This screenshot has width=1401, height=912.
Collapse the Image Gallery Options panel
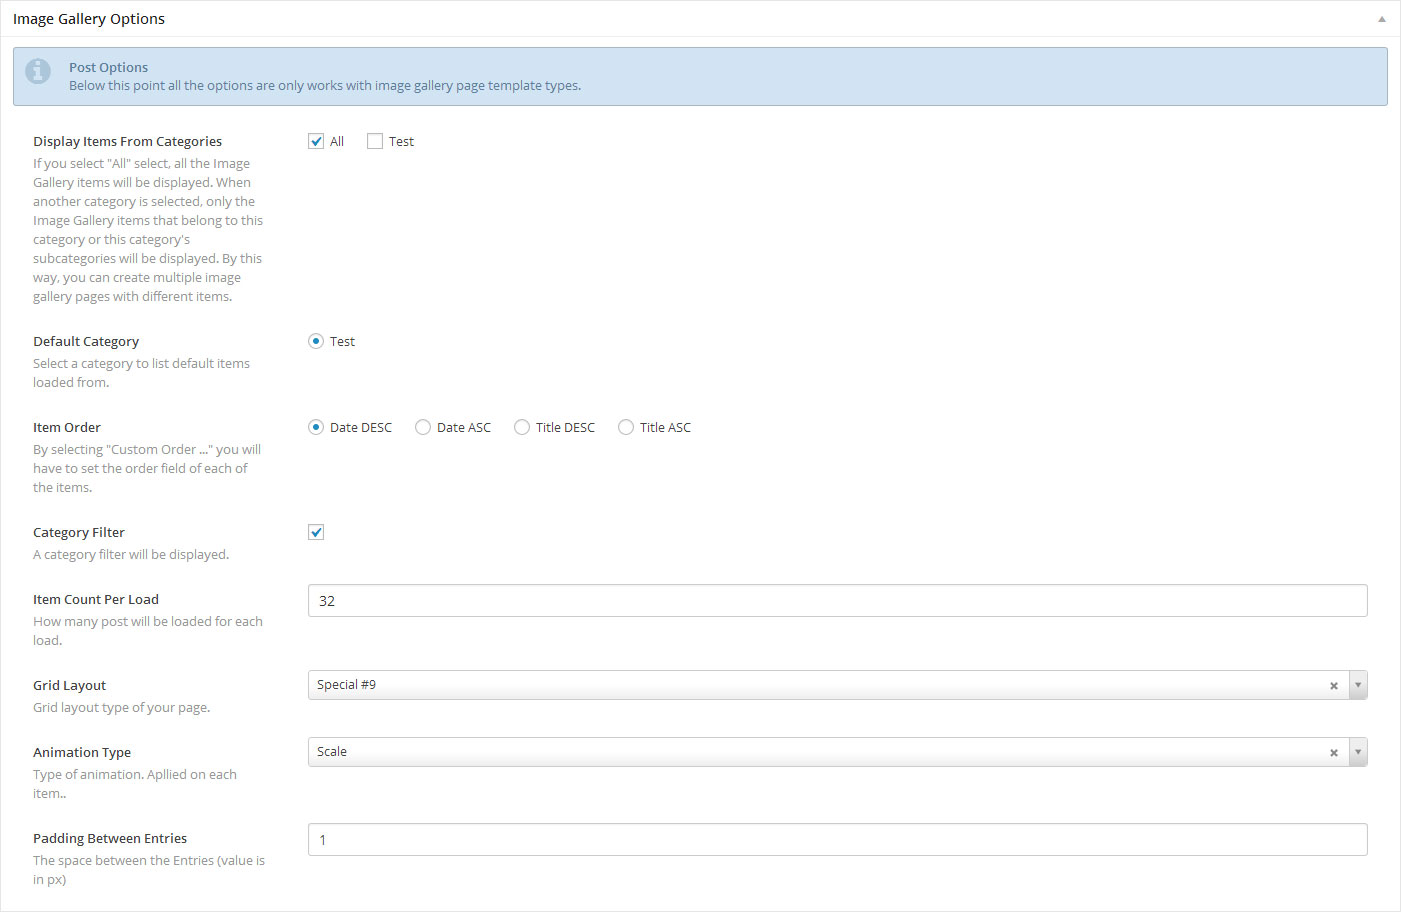click(x=1381, y=19)
